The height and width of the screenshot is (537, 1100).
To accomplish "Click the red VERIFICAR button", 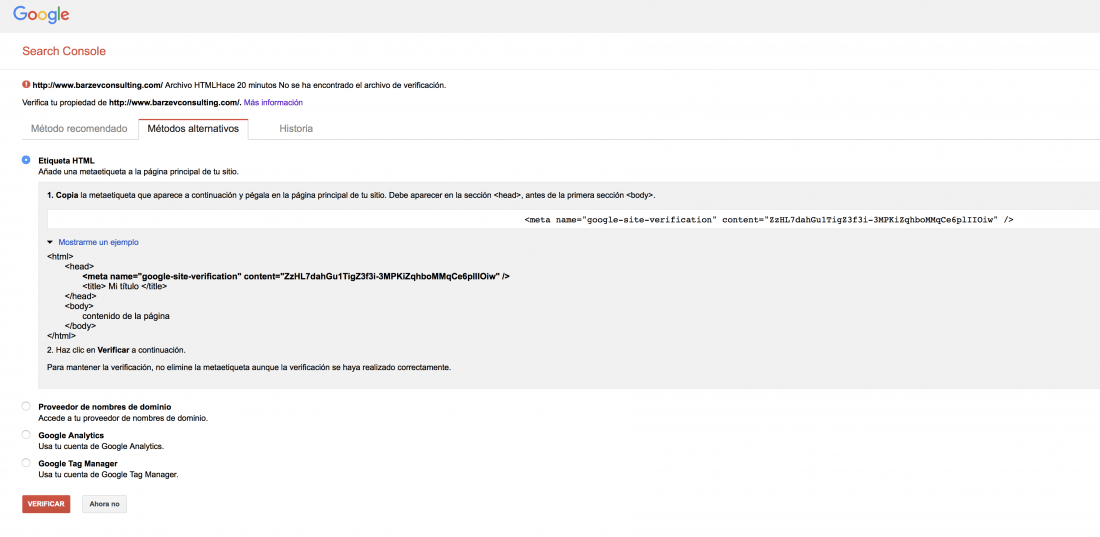I will point(46,504).
